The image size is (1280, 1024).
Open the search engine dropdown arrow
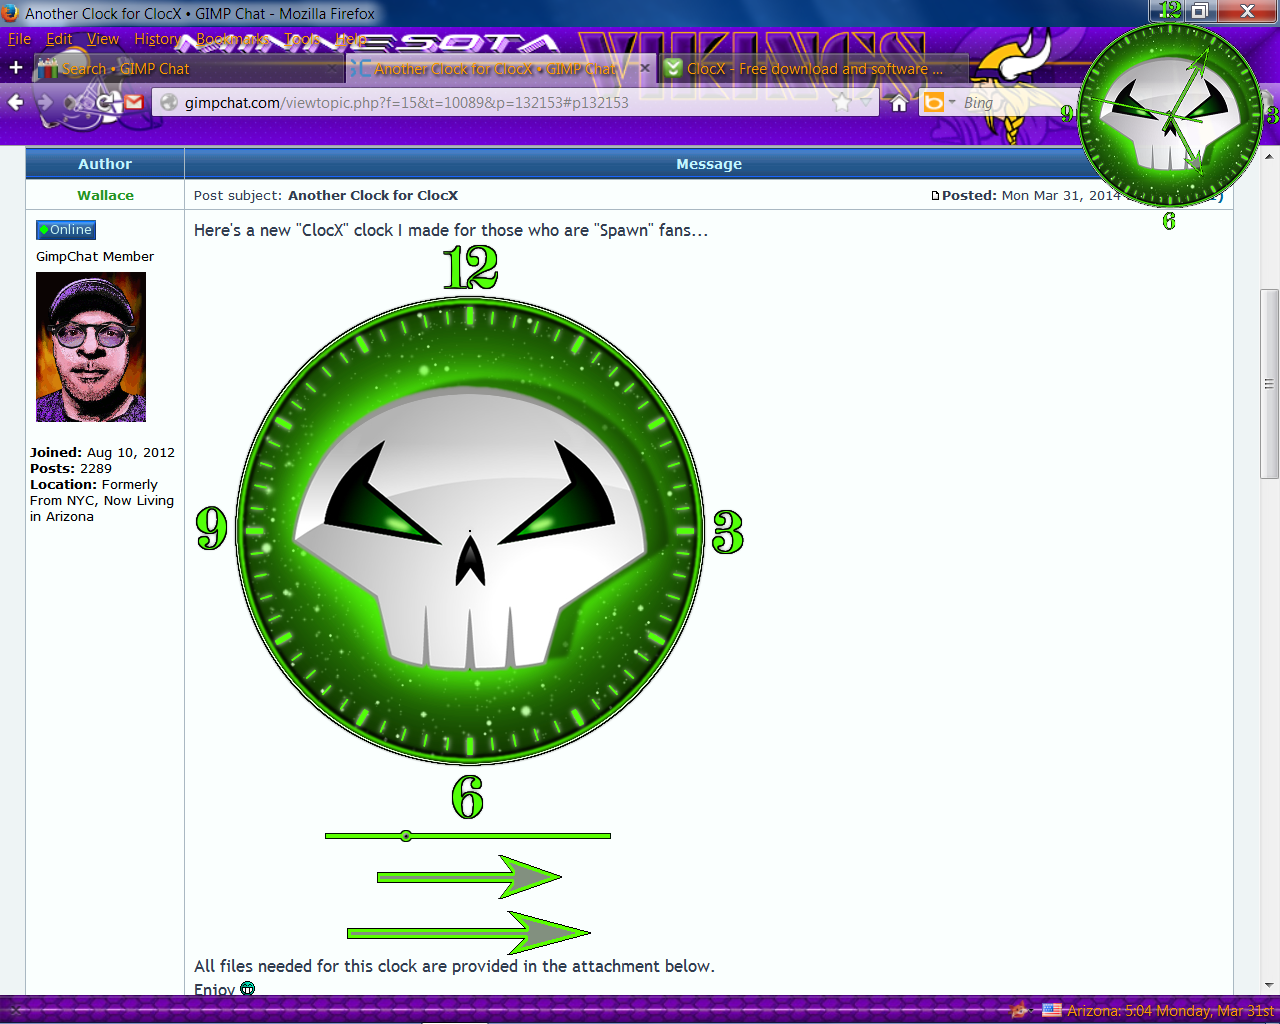pyautogui.click(x=952, y=102)
